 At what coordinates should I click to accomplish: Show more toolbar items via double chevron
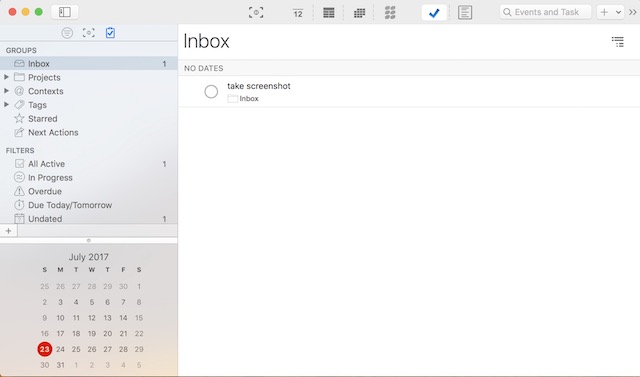coord(632,12)
